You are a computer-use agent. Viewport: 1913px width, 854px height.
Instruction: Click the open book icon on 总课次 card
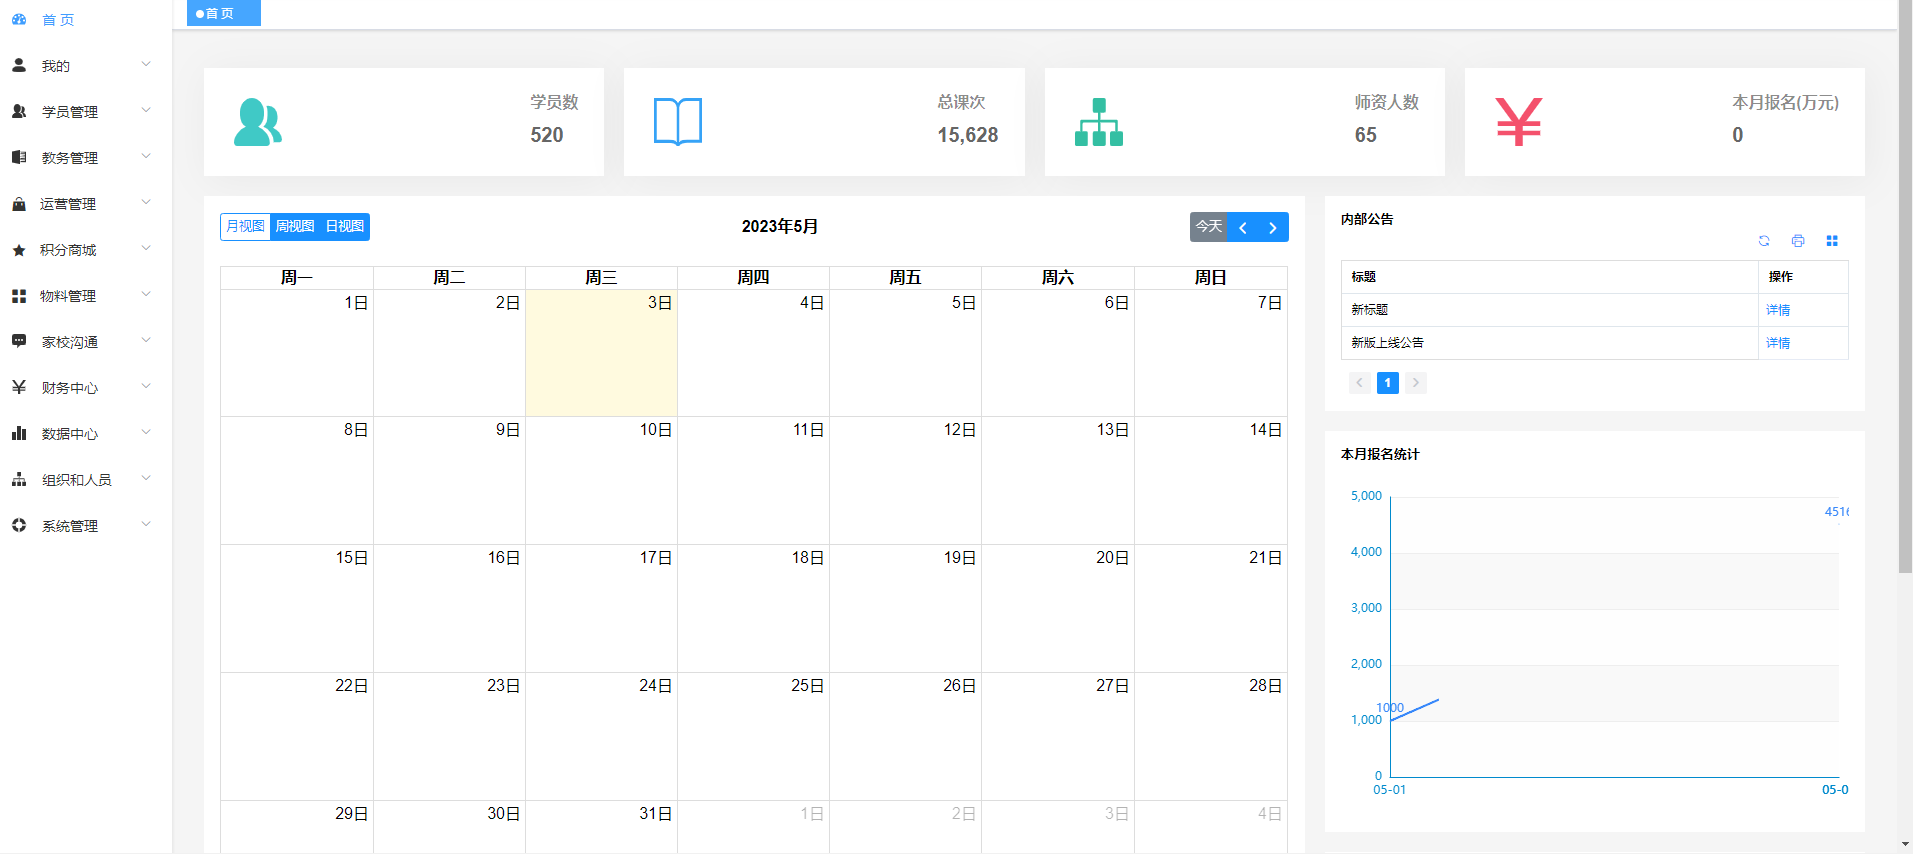pos(678,122)
